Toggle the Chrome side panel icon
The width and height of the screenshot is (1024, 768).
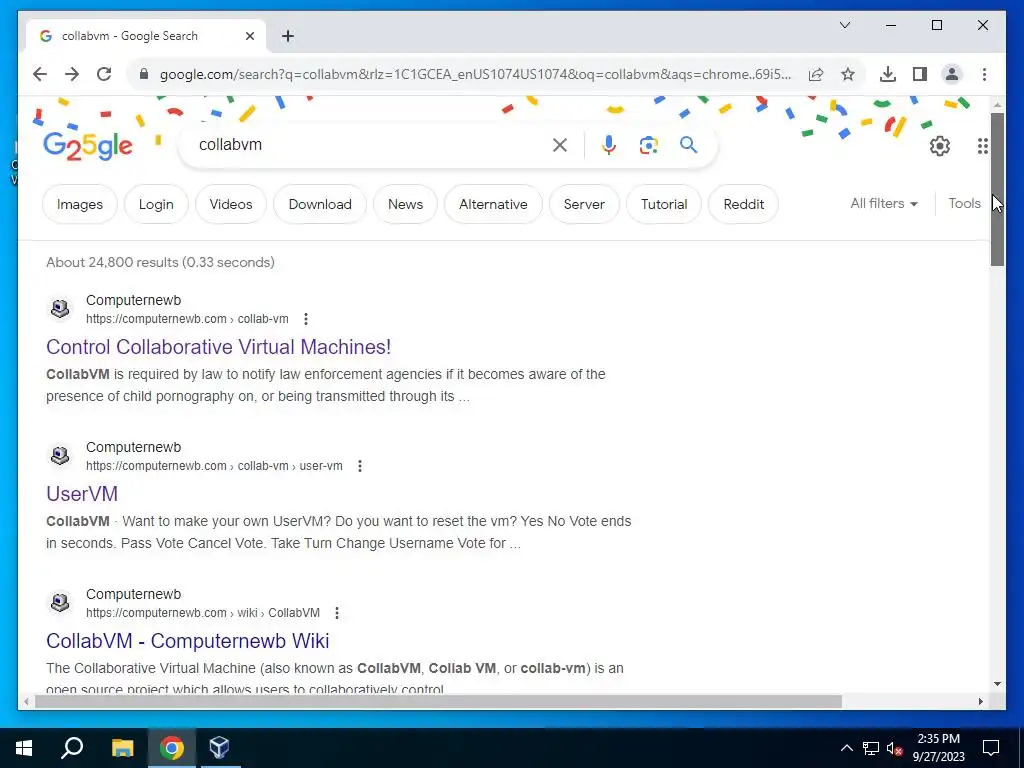[920, 74]
